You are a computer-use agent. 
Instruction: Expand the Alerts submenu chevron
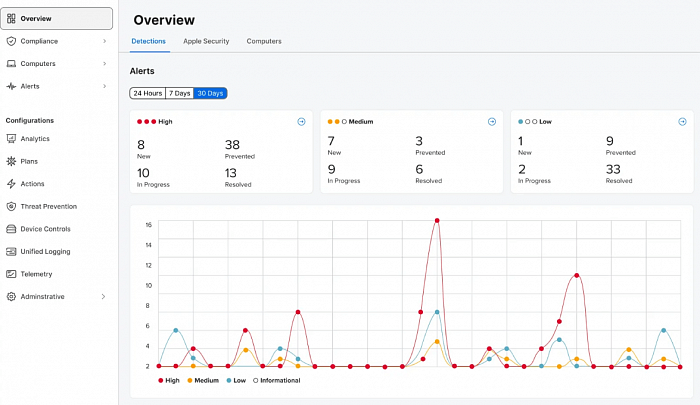104,86
